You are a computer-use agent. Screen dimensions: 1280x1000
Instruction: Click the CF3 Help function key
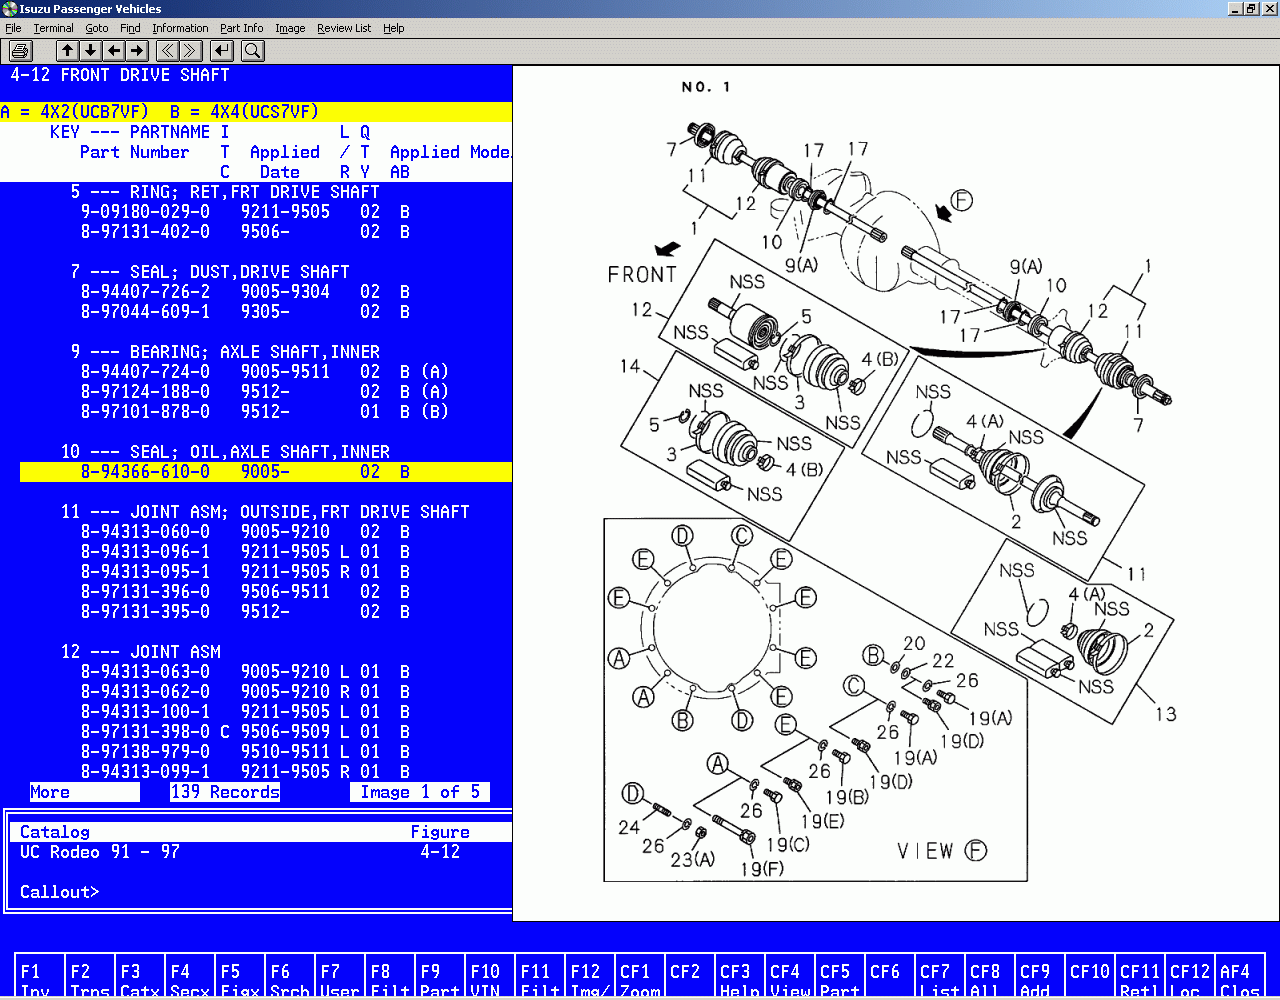coord(739,977)
